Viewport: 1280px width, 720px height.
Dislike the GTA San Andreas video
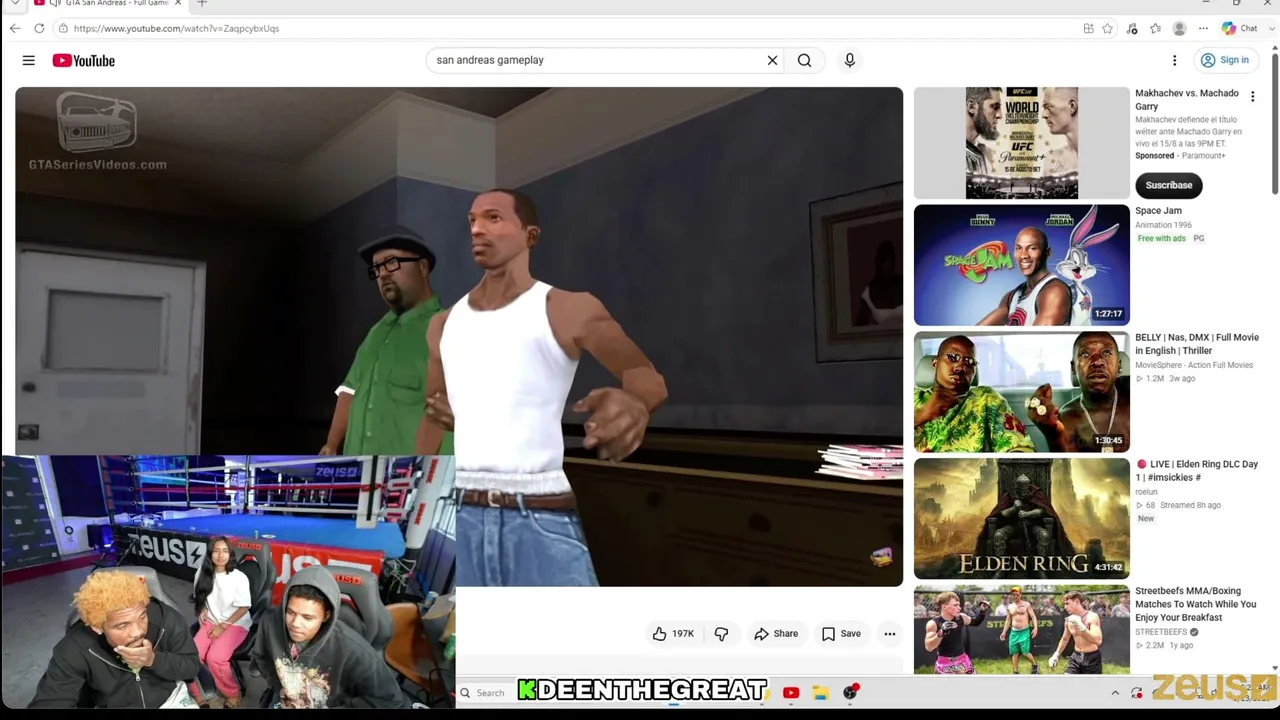pos(721,634)
